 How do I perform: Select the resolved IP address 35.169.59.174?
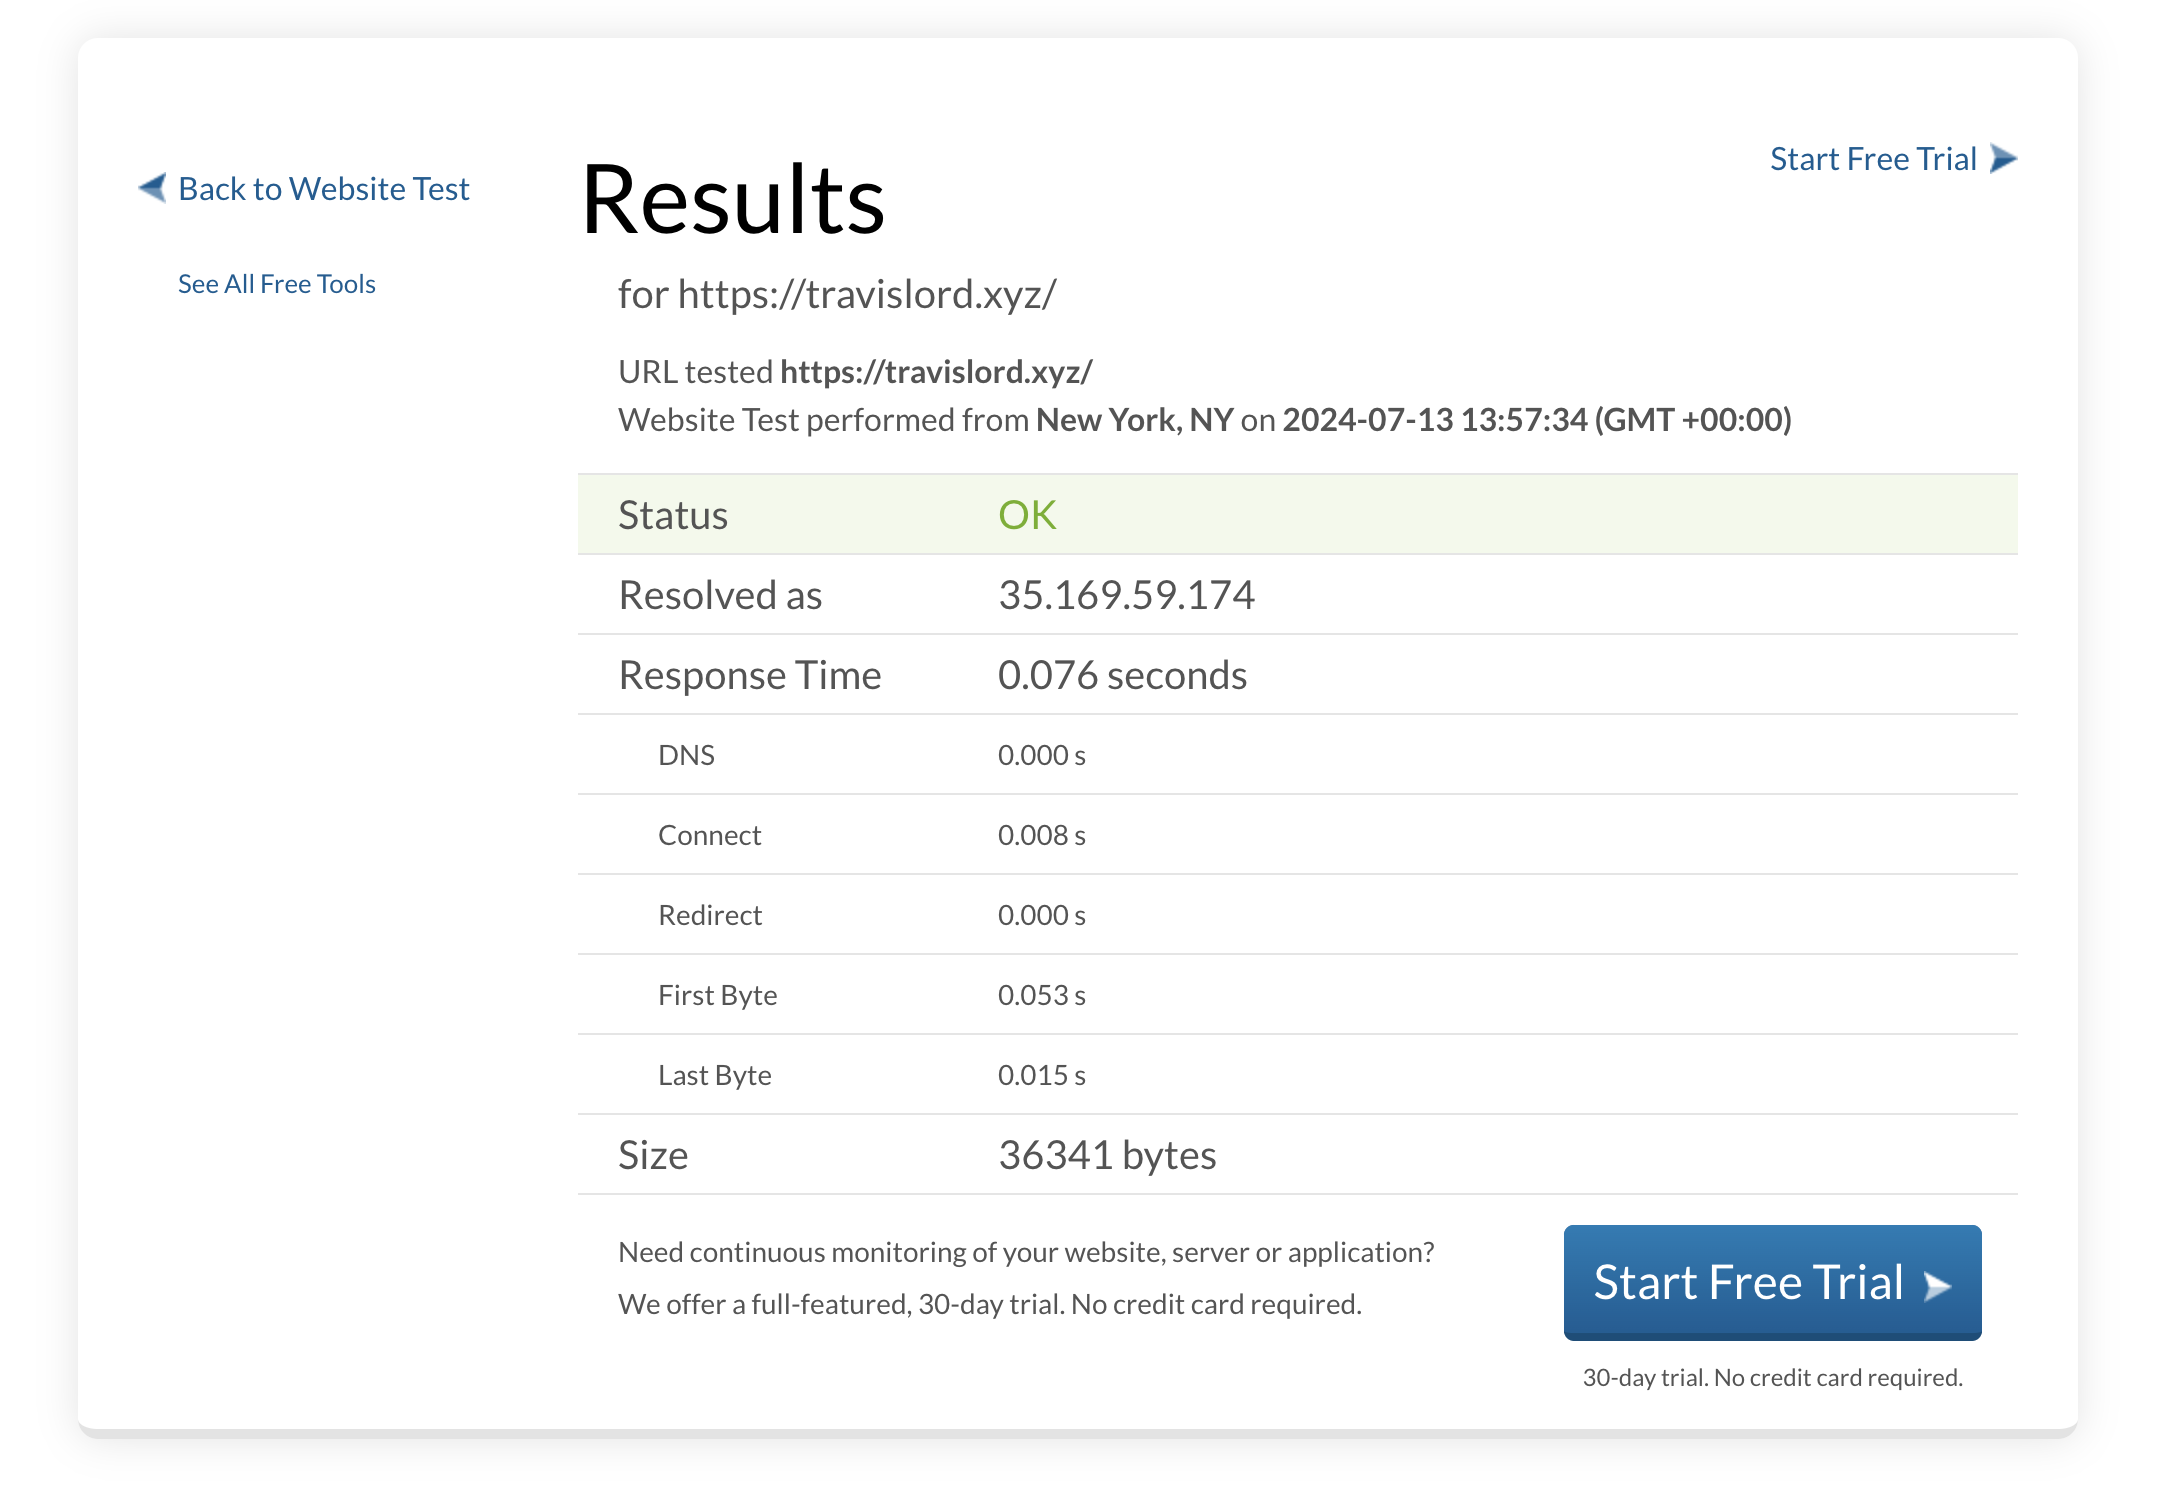click(x=1128, y=594)
